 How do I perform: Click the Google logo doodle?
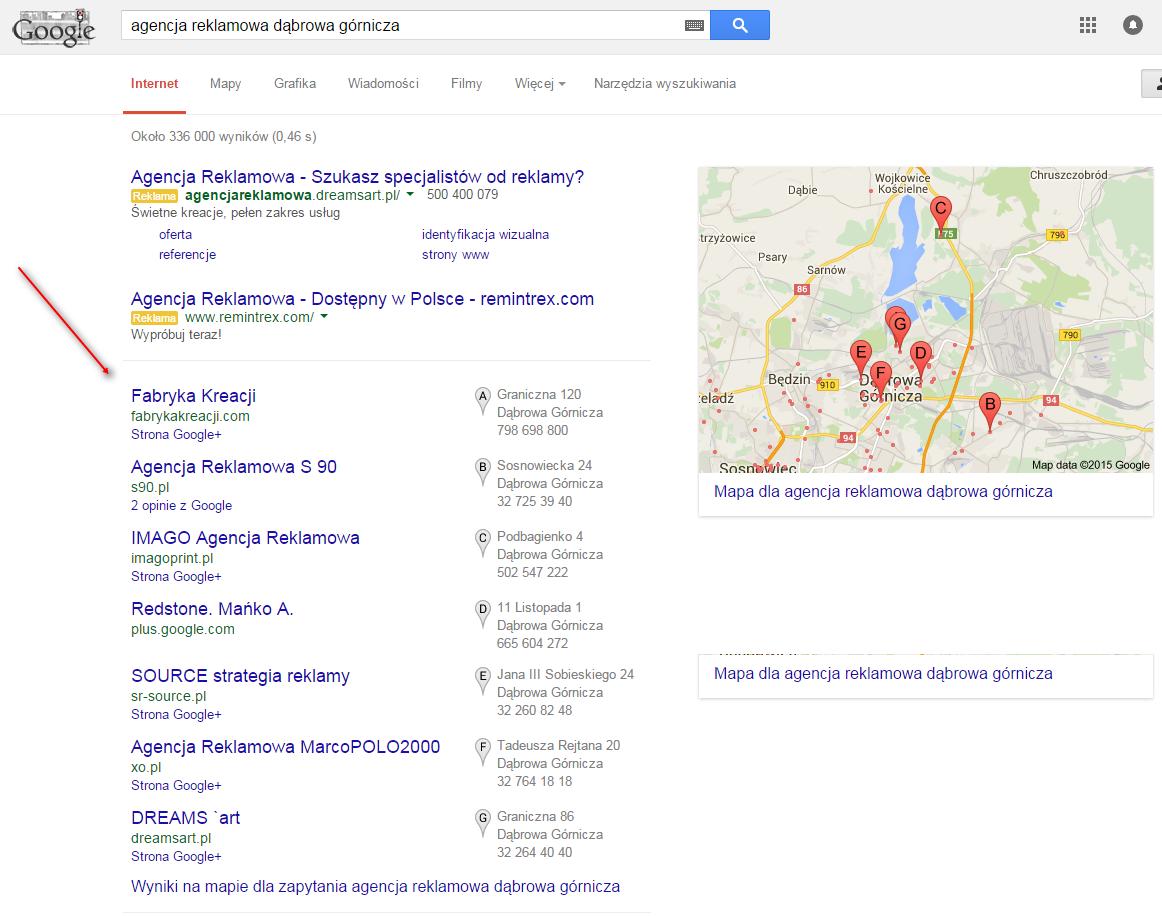53,28
